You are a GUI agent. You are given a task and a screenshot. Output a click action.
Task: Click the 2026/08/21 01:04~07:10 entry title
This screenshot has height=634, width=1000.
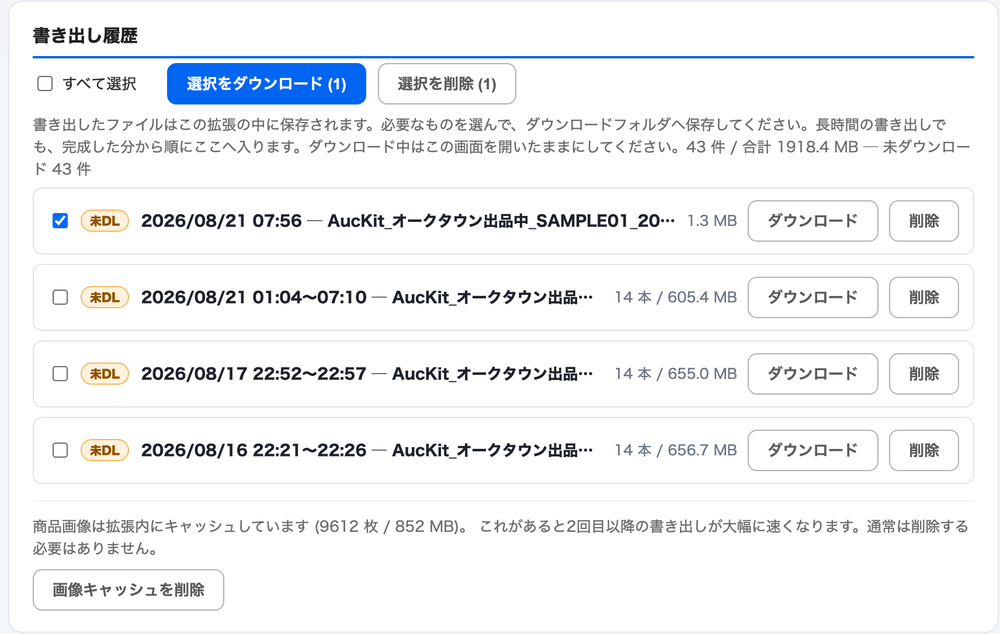click(x=367, y=297)
